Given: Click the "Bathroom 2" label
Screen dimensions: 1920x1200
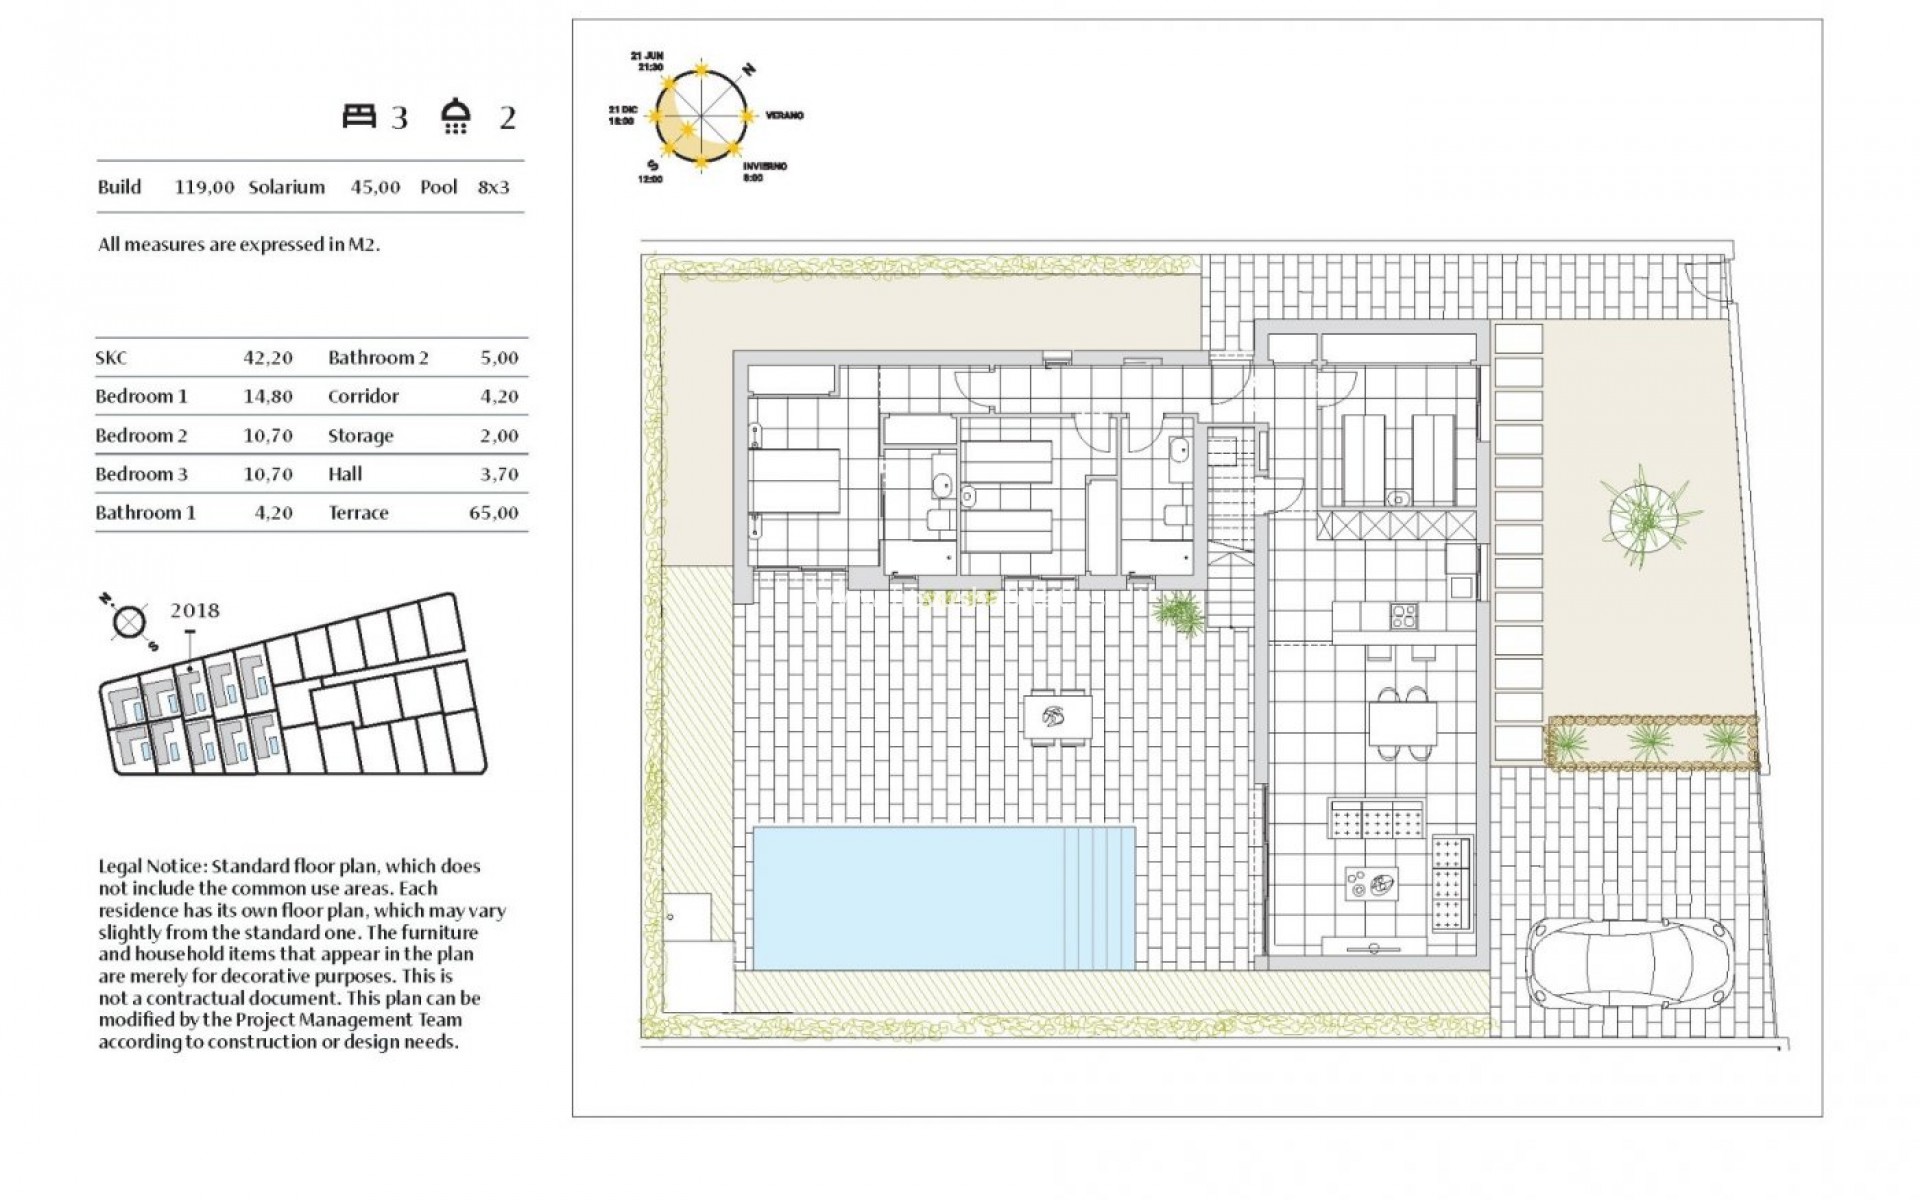Looking at the screenshot, I should [378, 358].
